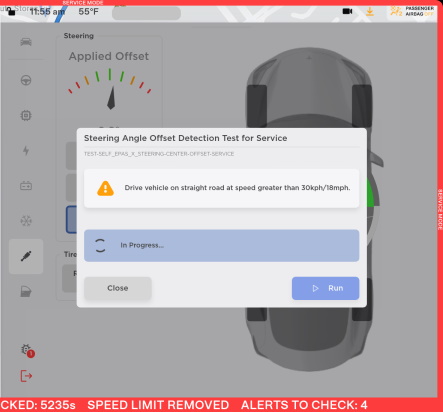Viewport: 443px width, 412px height.
Task: Select the steering wheel sidebar icon
Action: [x=26, y=80]
